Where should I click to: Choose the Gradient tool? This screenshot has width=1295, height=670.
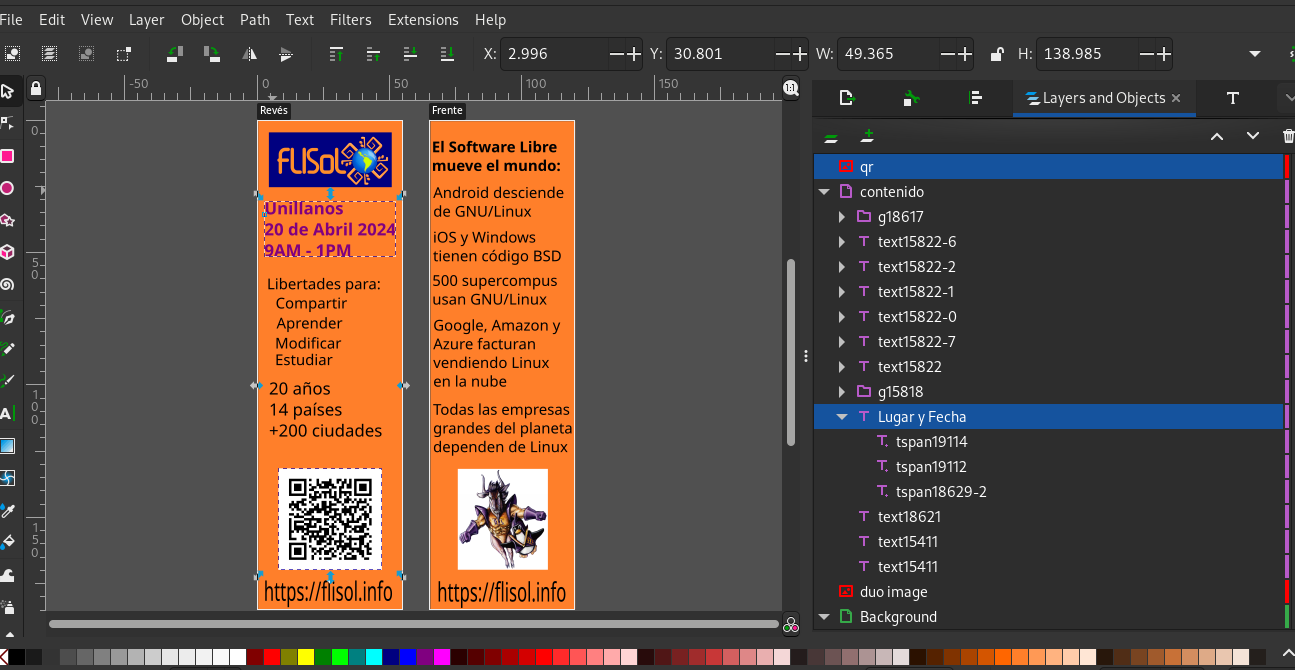(x=8, y=446)
